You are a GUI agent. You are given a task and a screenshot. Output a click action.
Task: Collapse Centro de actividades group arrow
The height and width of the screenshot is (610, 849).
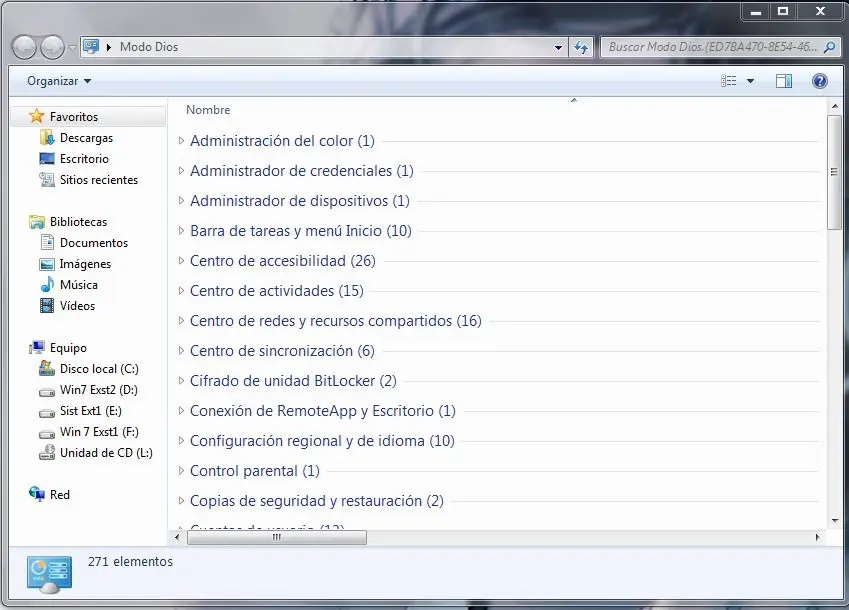(181, 291)
